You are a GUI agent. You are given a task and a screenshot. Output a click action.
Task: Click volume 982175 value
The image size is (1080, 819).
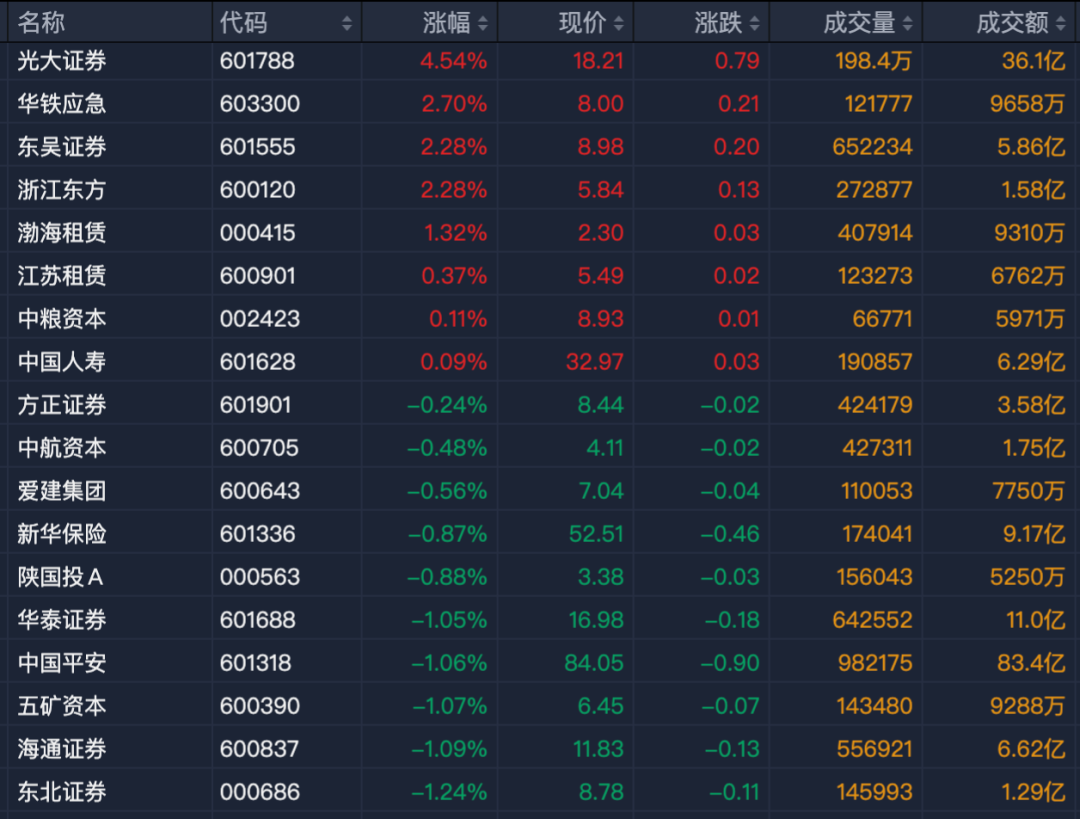[x=875, y=663]
